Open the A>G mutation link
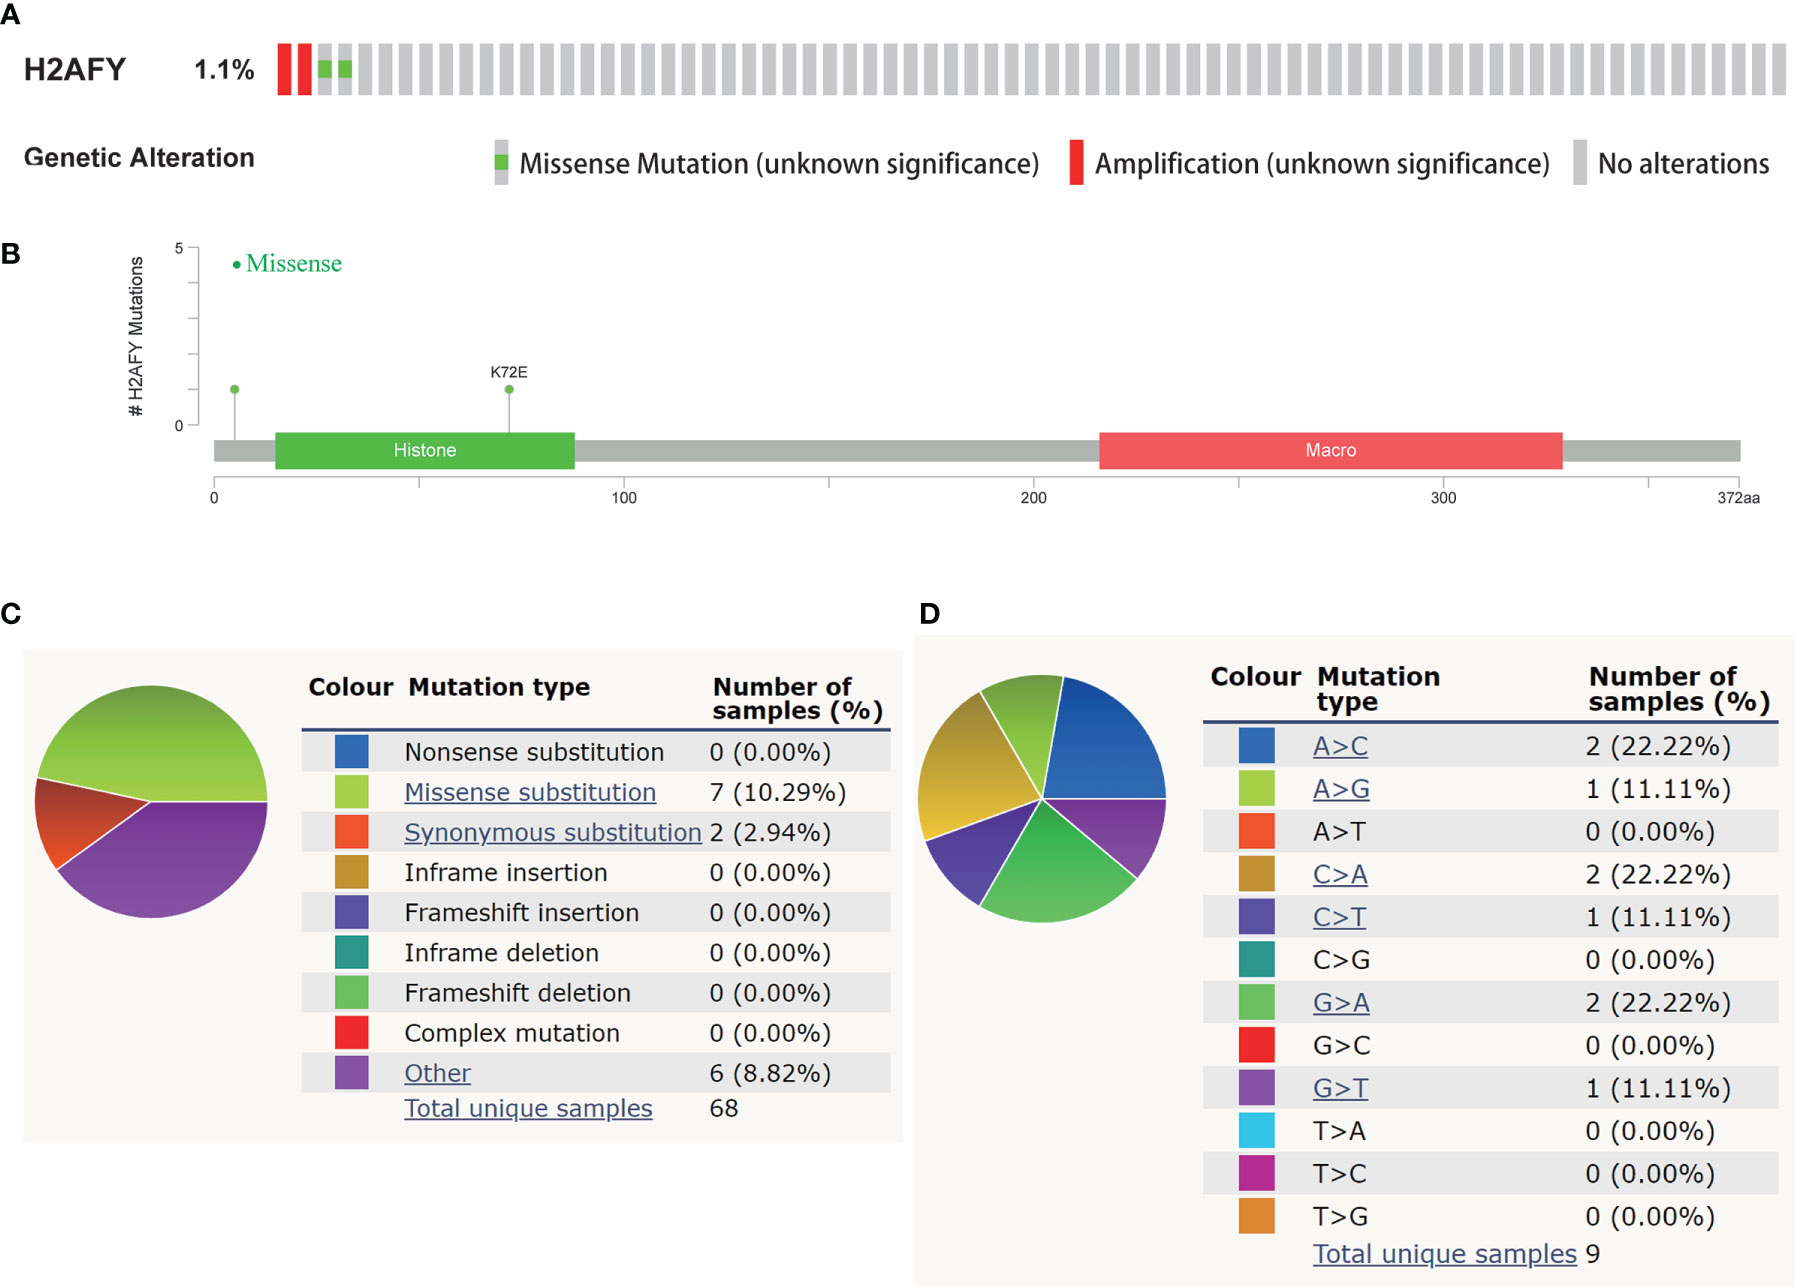This screenshot has height=1287, width=1795. [1341, 789]
